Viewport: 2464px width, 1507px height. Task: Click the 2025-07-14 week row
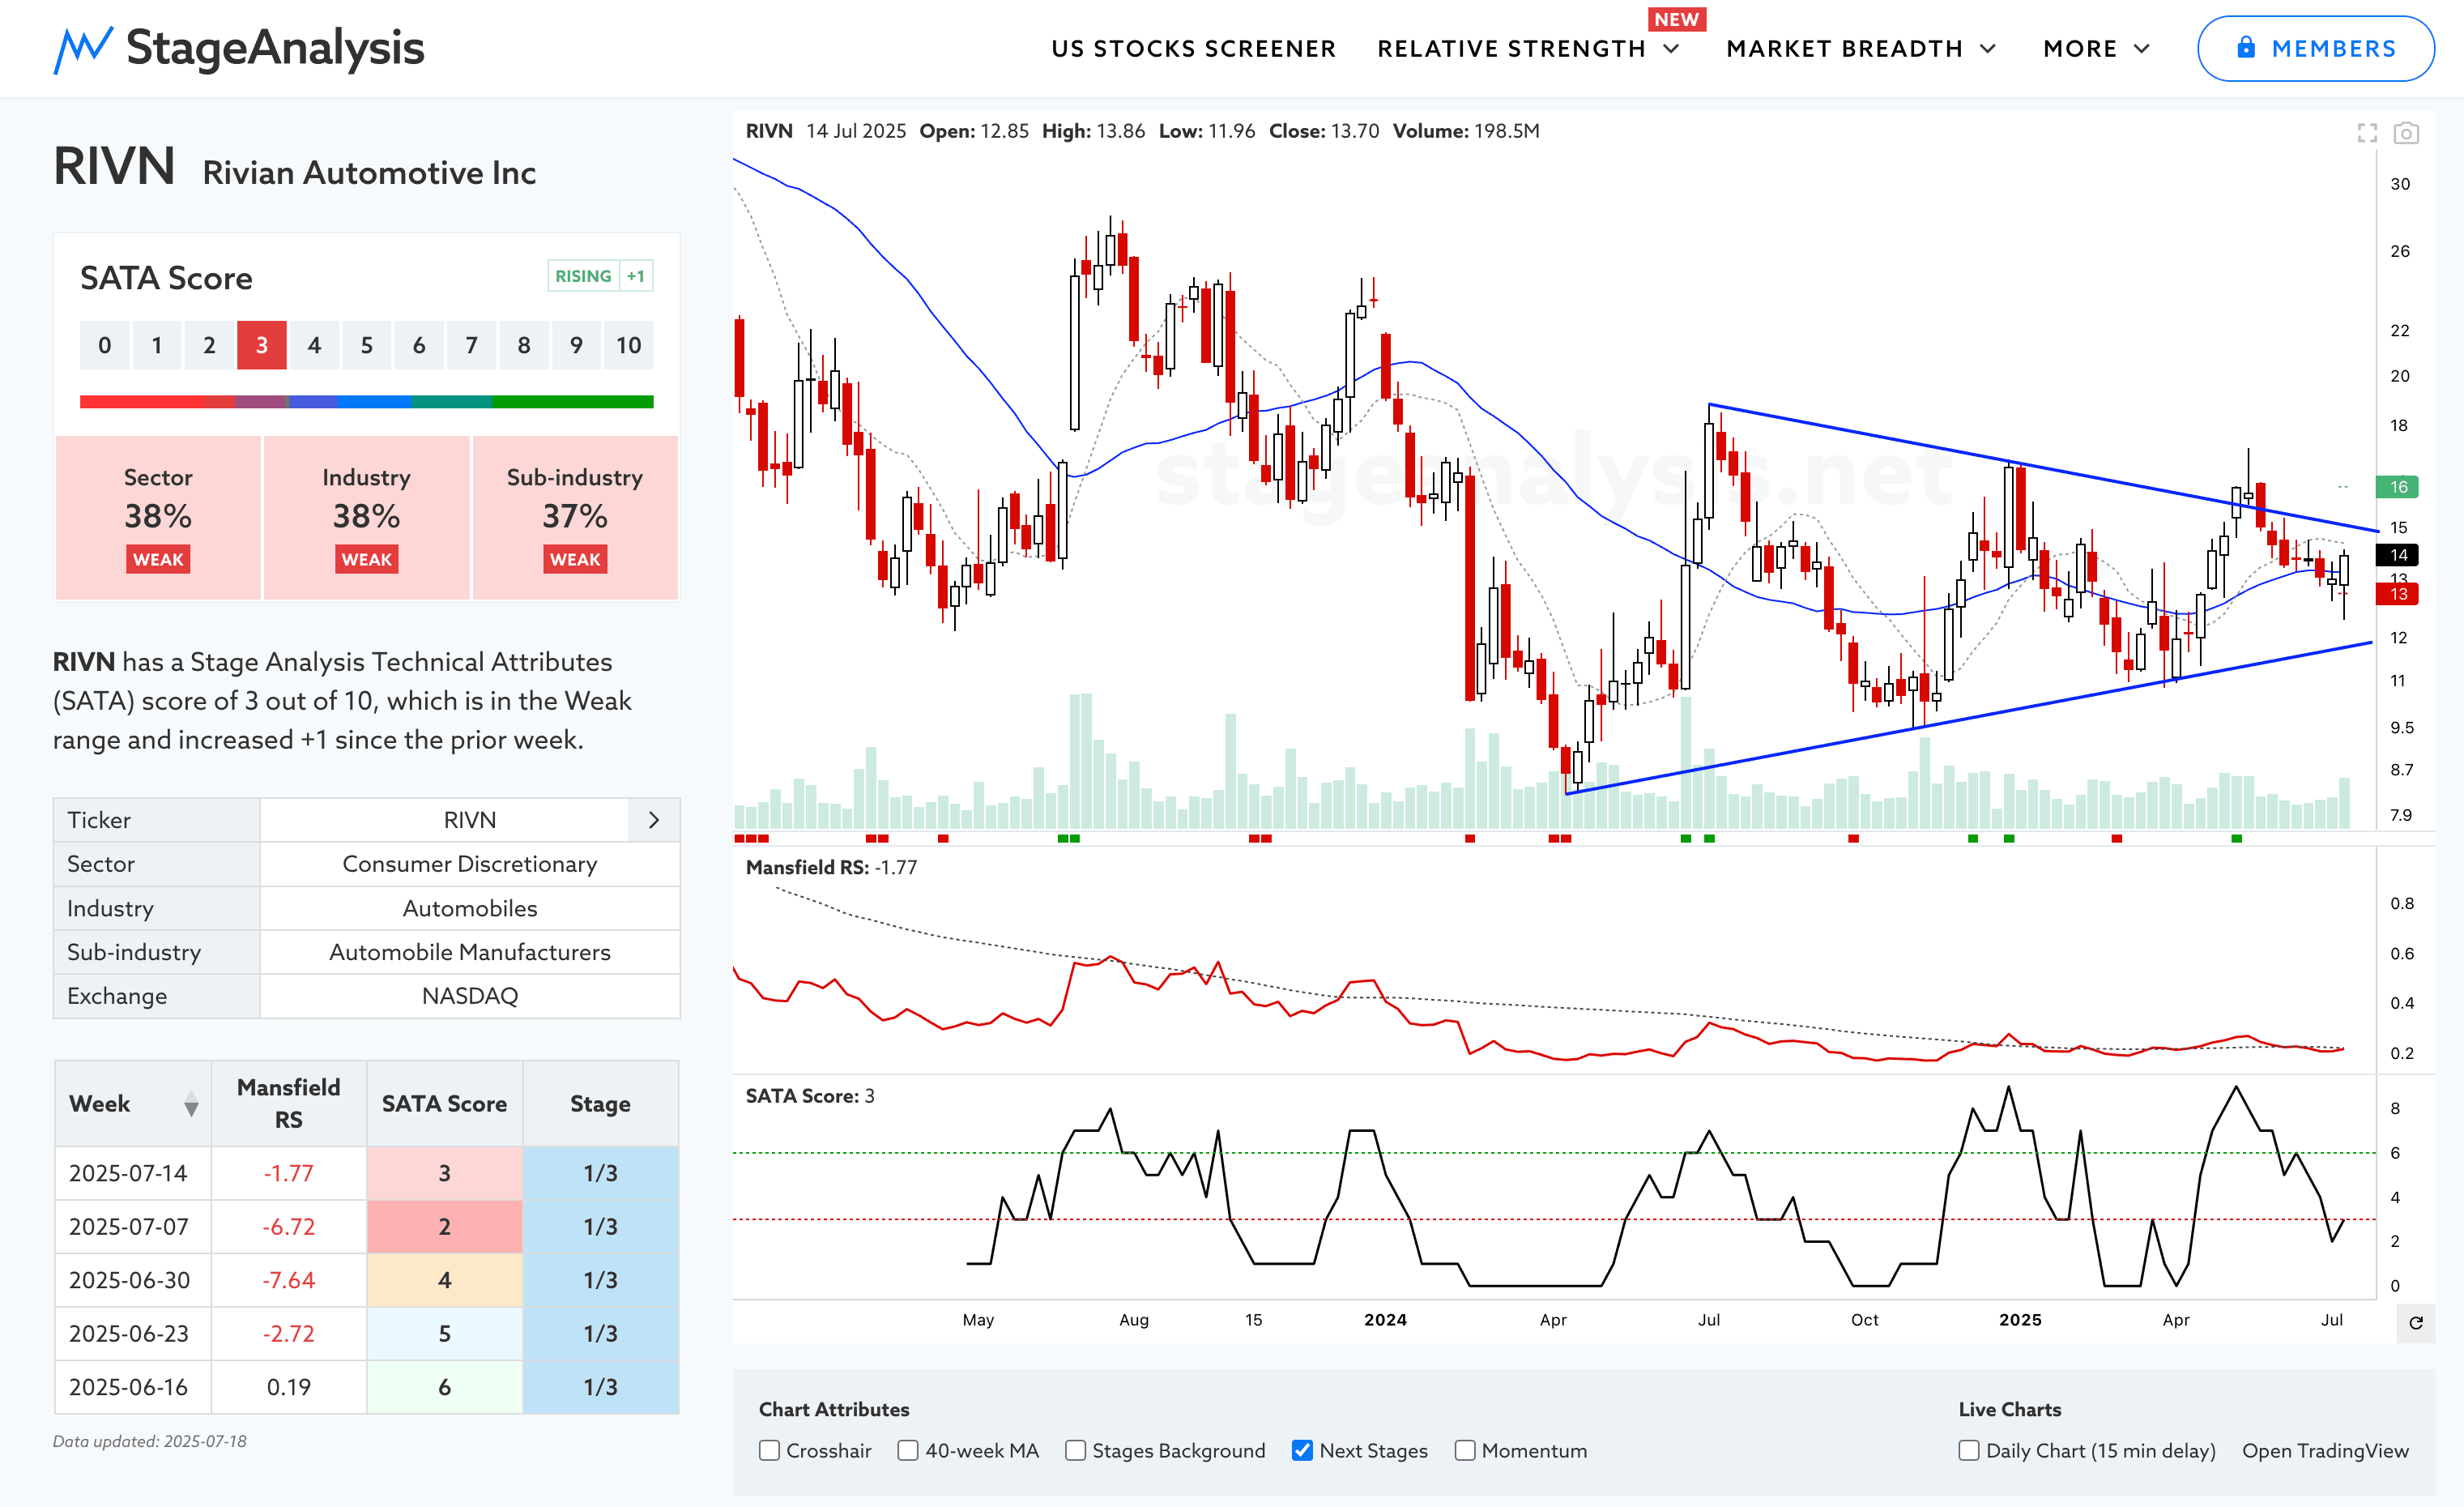click(x=366, y=1173)
